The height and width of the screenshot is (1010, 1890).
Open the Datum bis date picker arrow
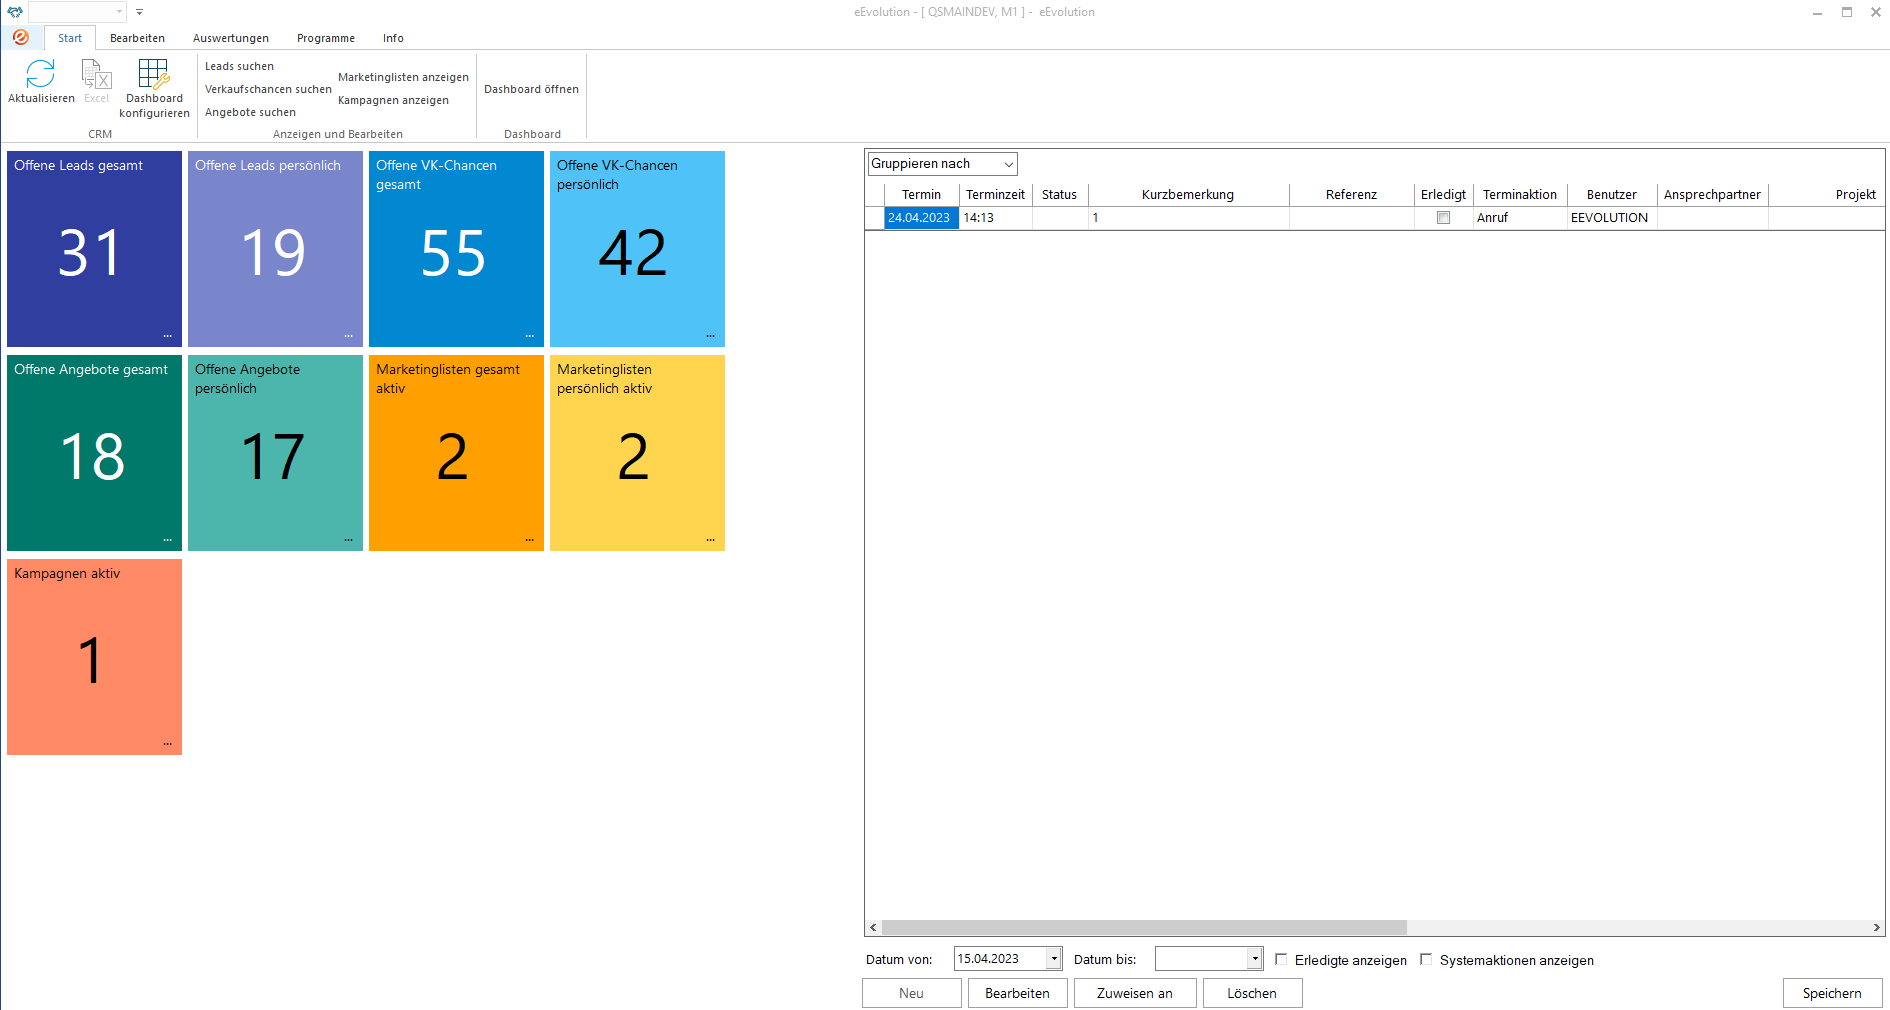(1255, 959)
